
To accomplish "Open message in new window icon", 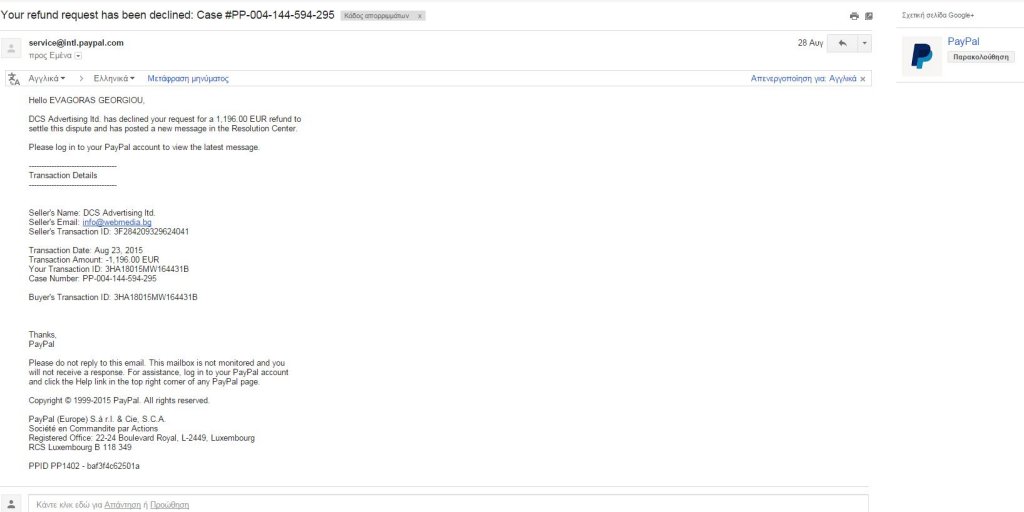I will 869,16.
